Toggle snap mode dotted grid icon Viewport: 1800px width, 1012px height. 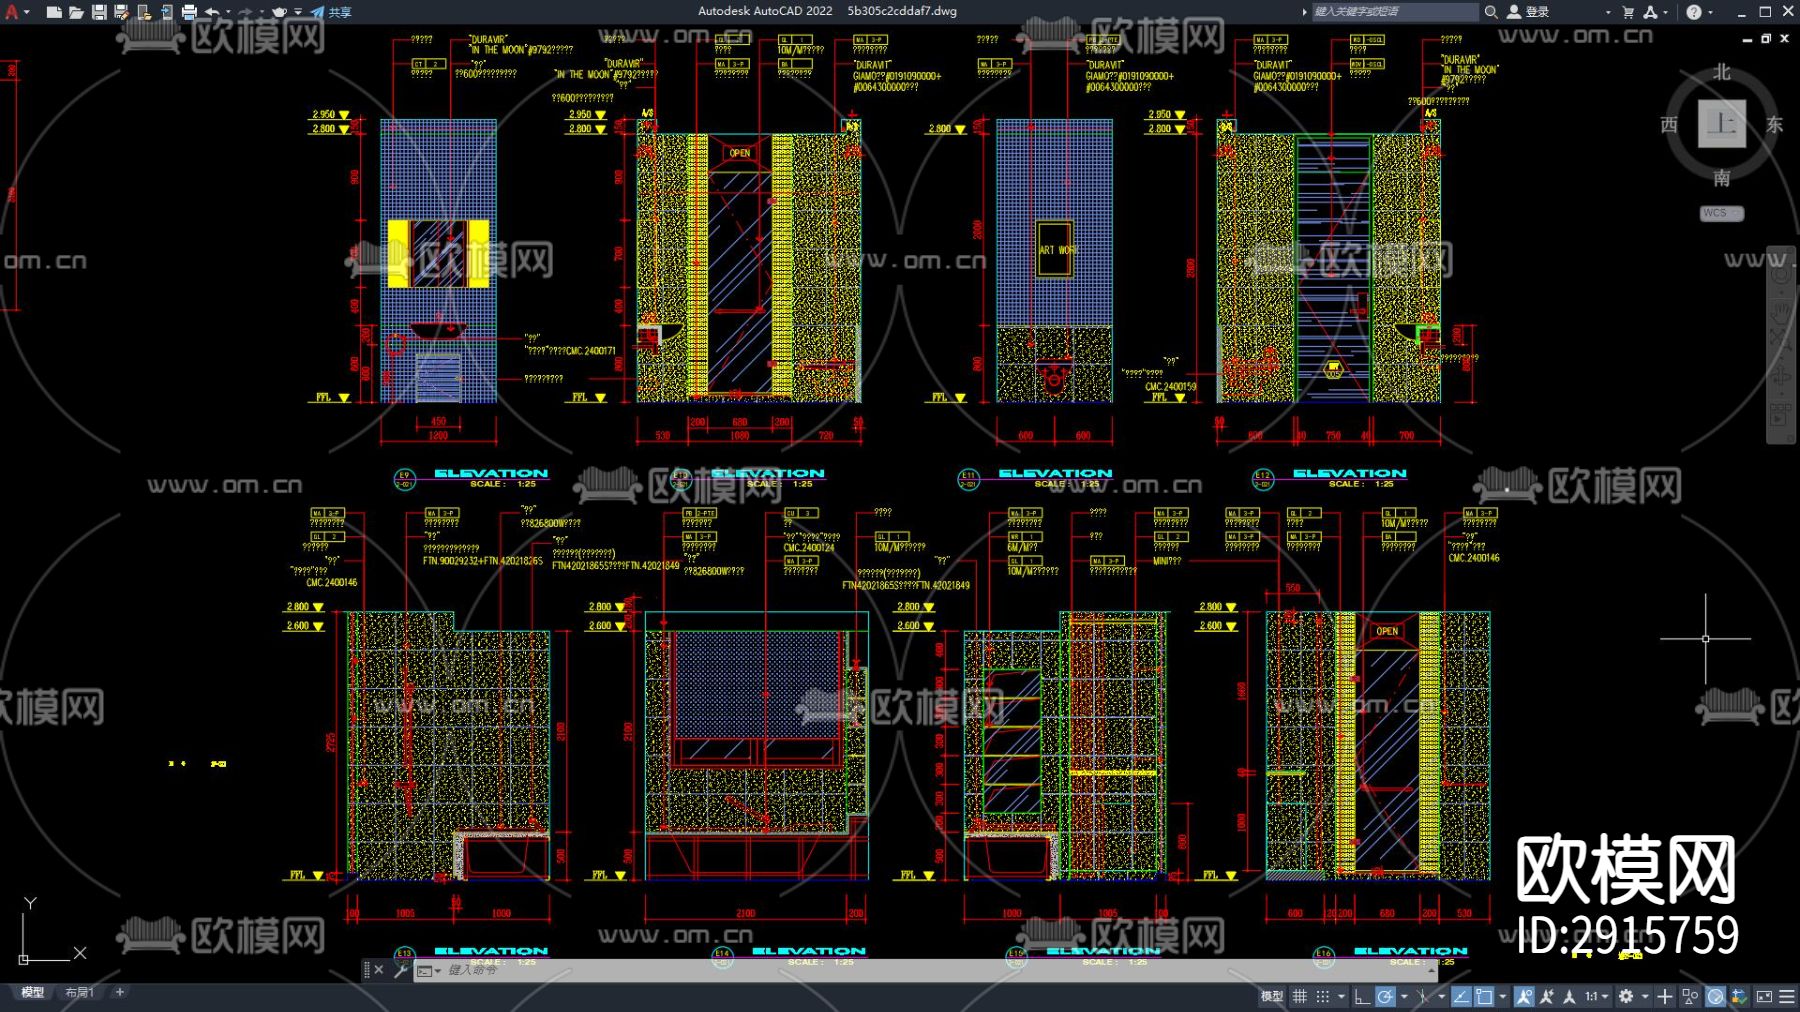pos(1323,996)
